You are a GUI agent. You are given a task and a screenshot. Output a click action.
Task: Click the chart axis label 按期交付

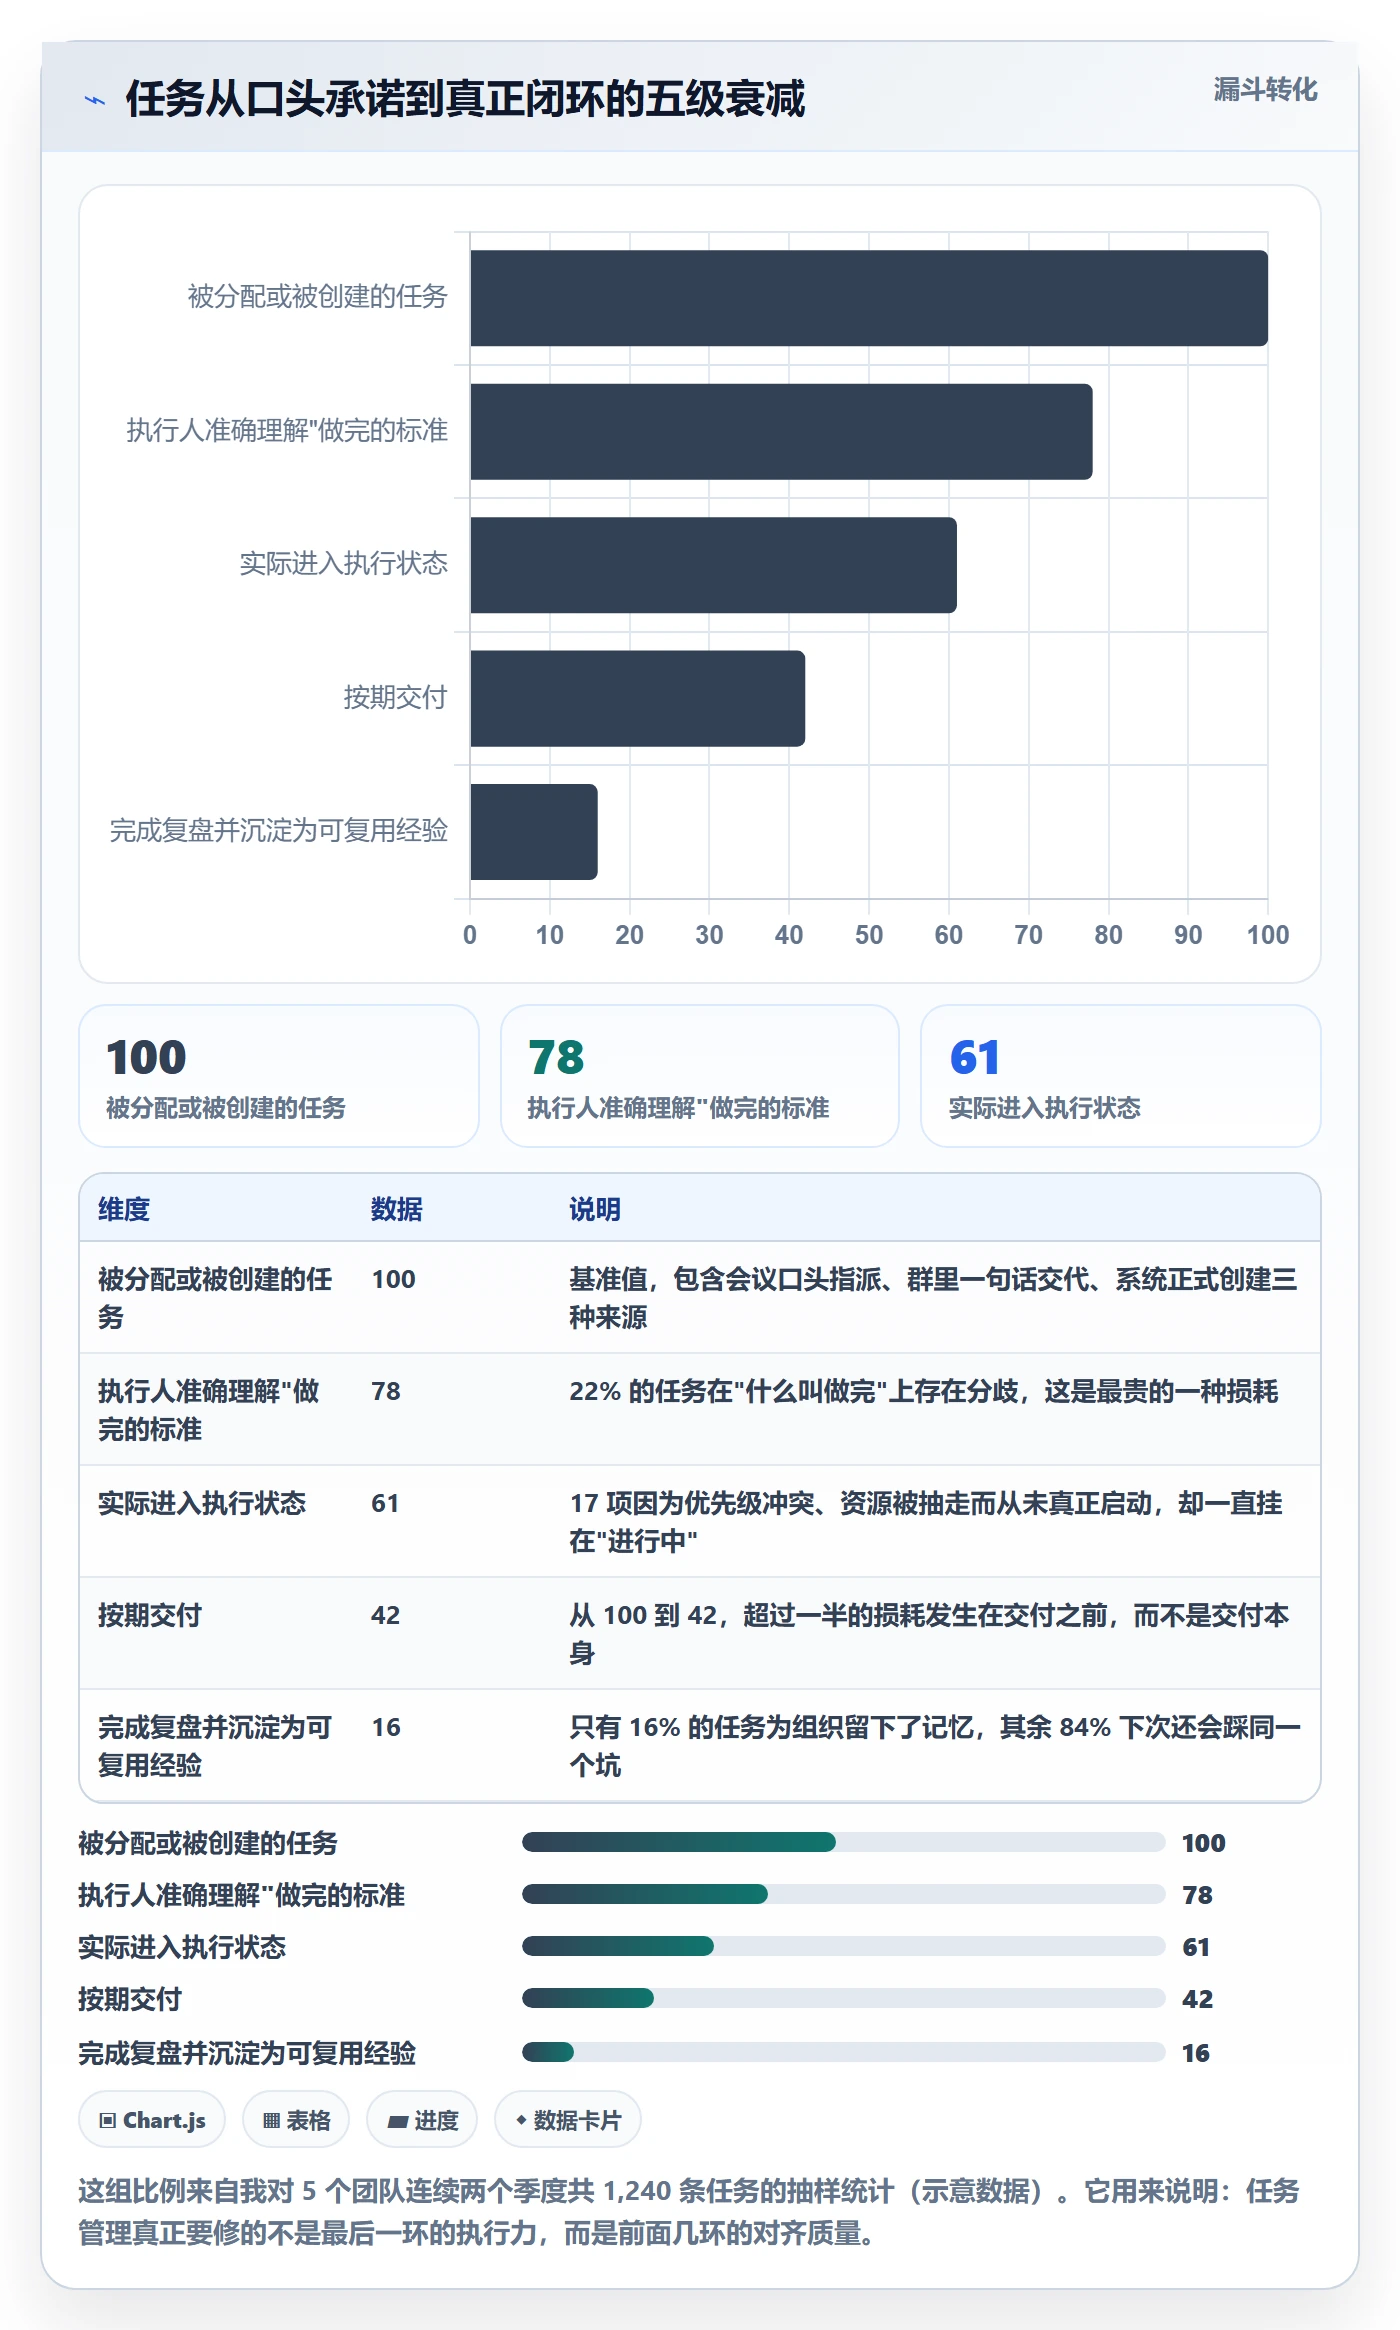coord(395,697)
